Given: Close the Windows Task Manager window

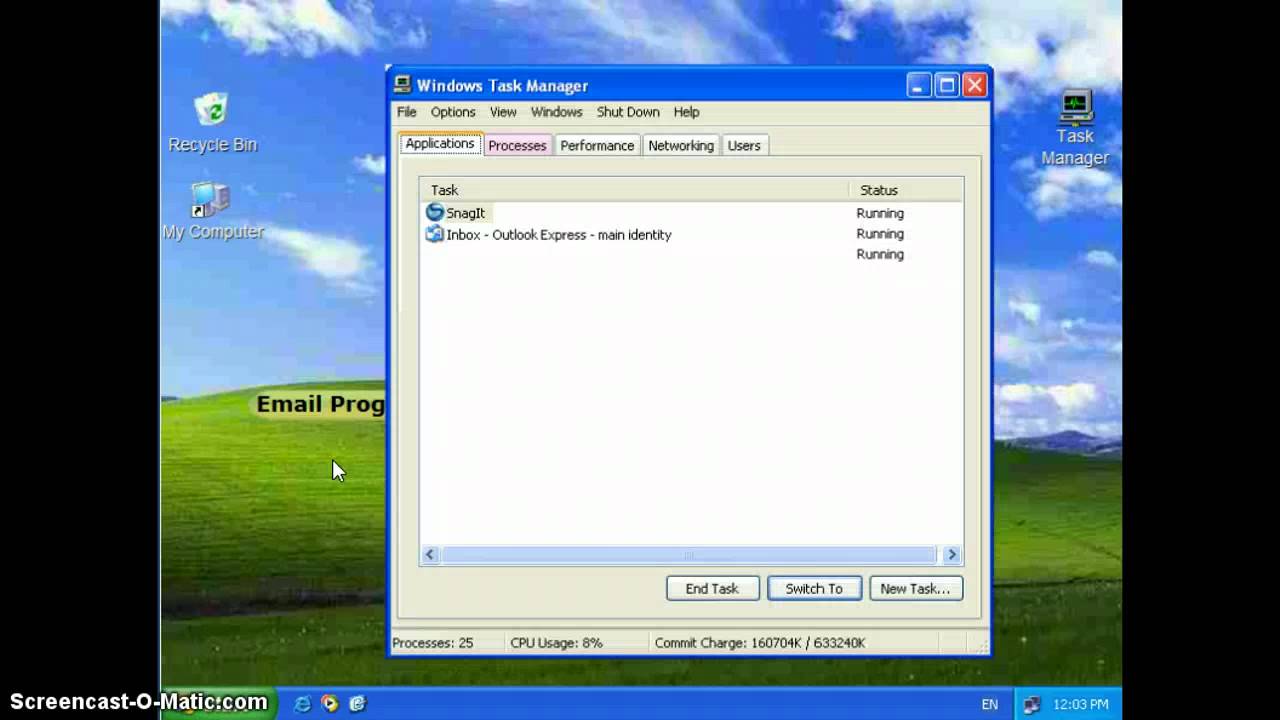Looking at the screenshot, I should [x=974, y=85].
